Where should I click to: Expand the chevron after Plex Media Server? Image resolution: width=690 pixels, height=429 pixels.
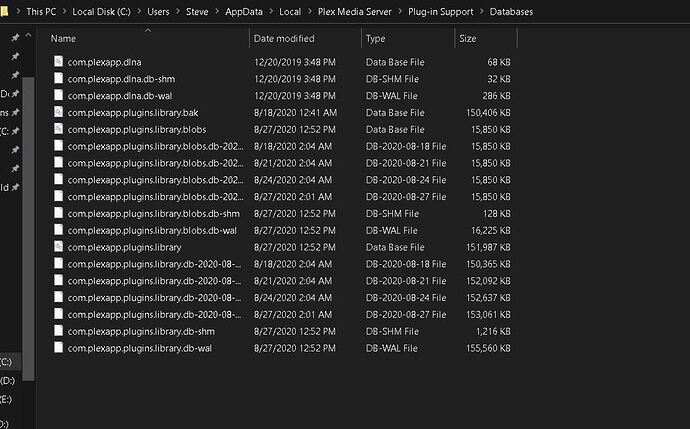398,12
